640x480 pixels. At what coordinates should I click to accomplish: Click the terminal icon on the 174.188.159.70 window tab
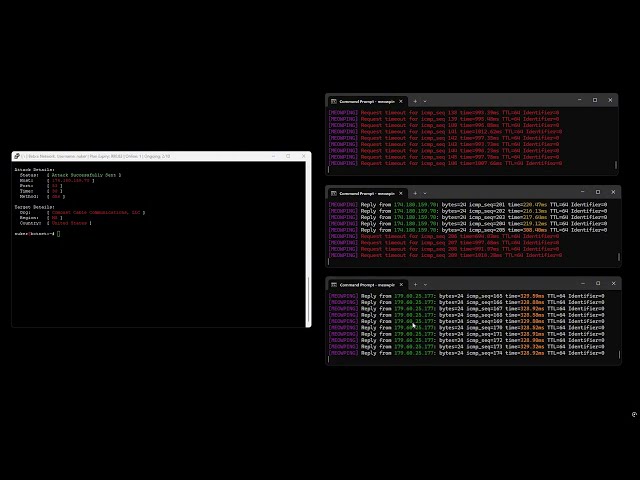coord(334,193)
